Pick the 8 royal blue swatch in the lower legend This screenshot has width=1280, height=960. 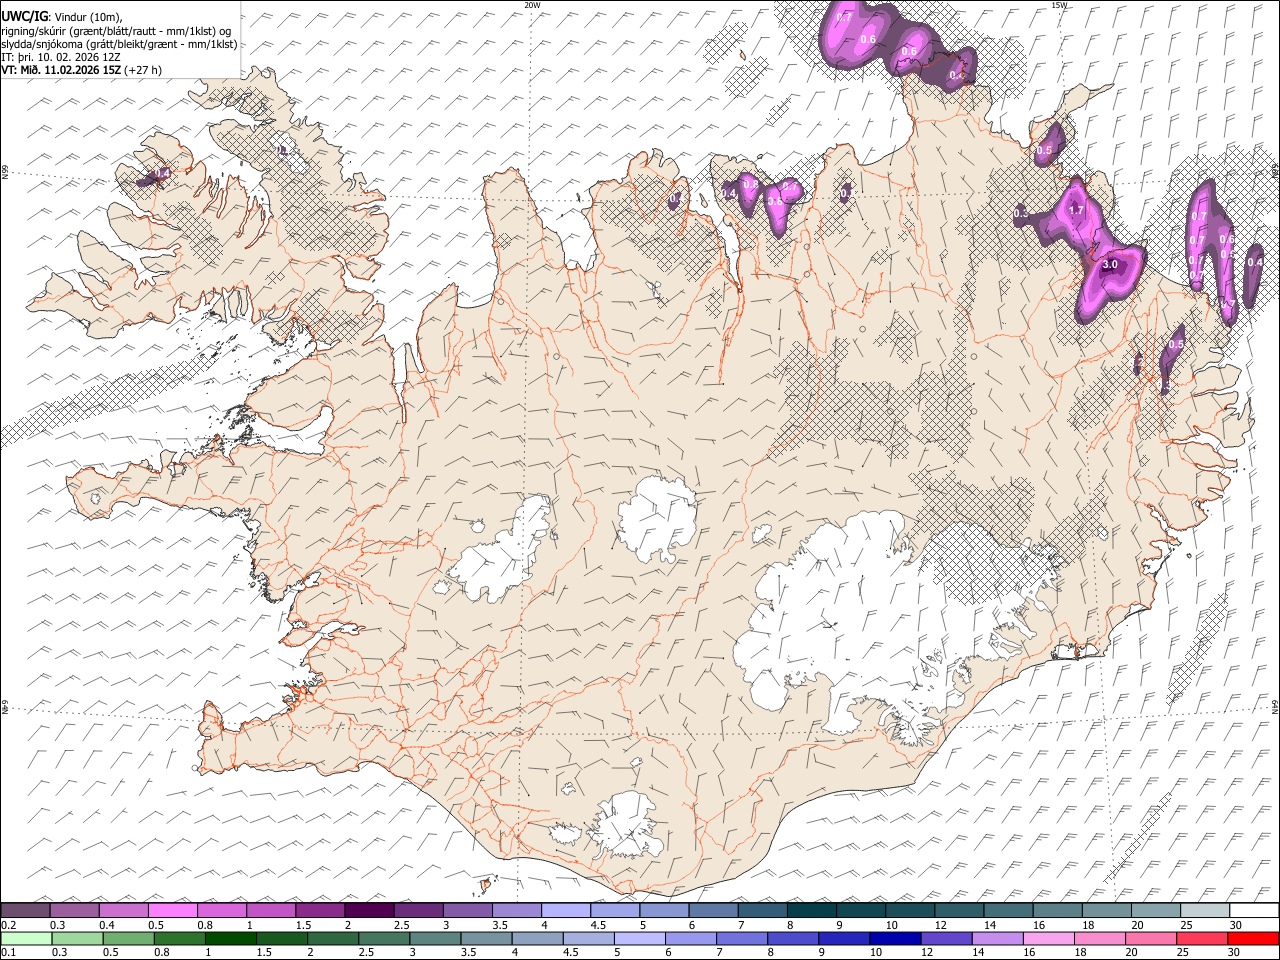coord(792,938)
